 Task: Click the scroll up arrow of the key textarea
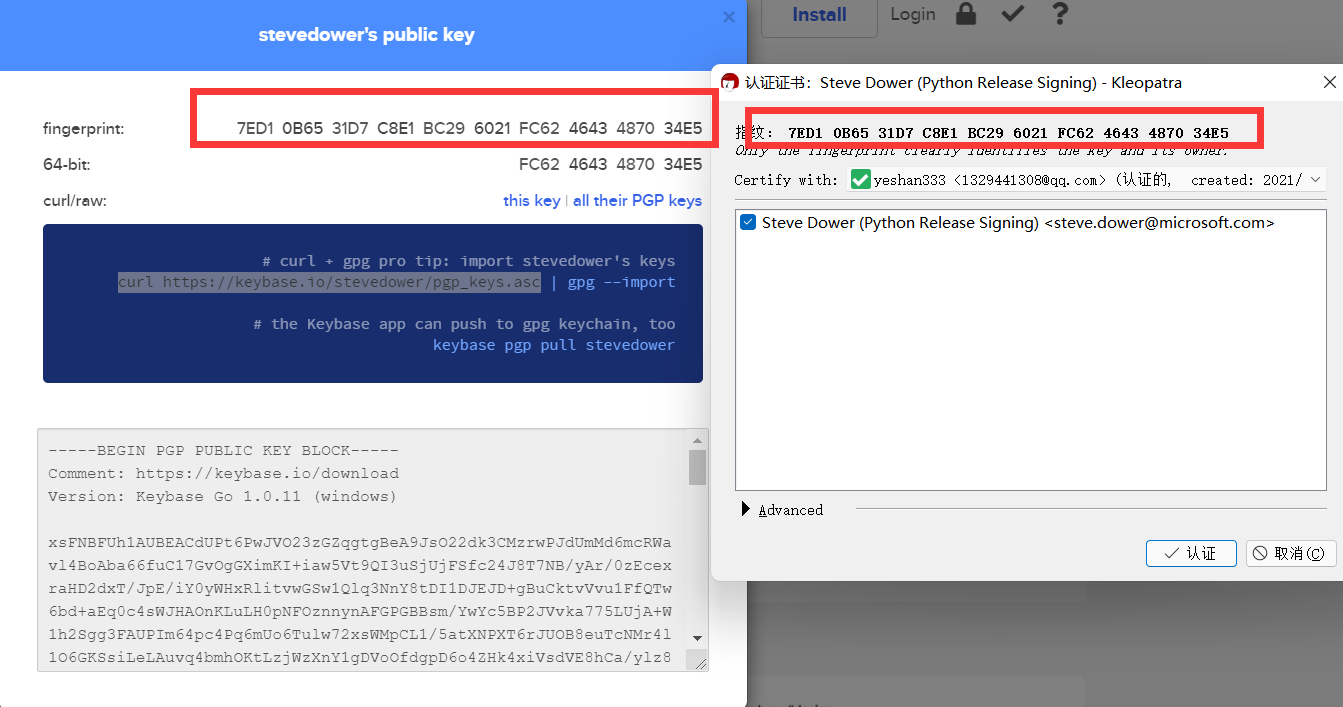(697, 440)
